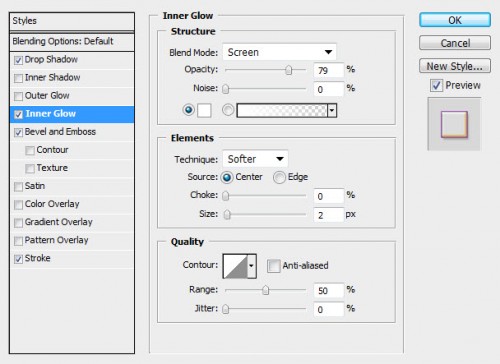The height and width of the screenshot is (364, 500).
Task: Click the Opacity value field
Action: [328, 70]
